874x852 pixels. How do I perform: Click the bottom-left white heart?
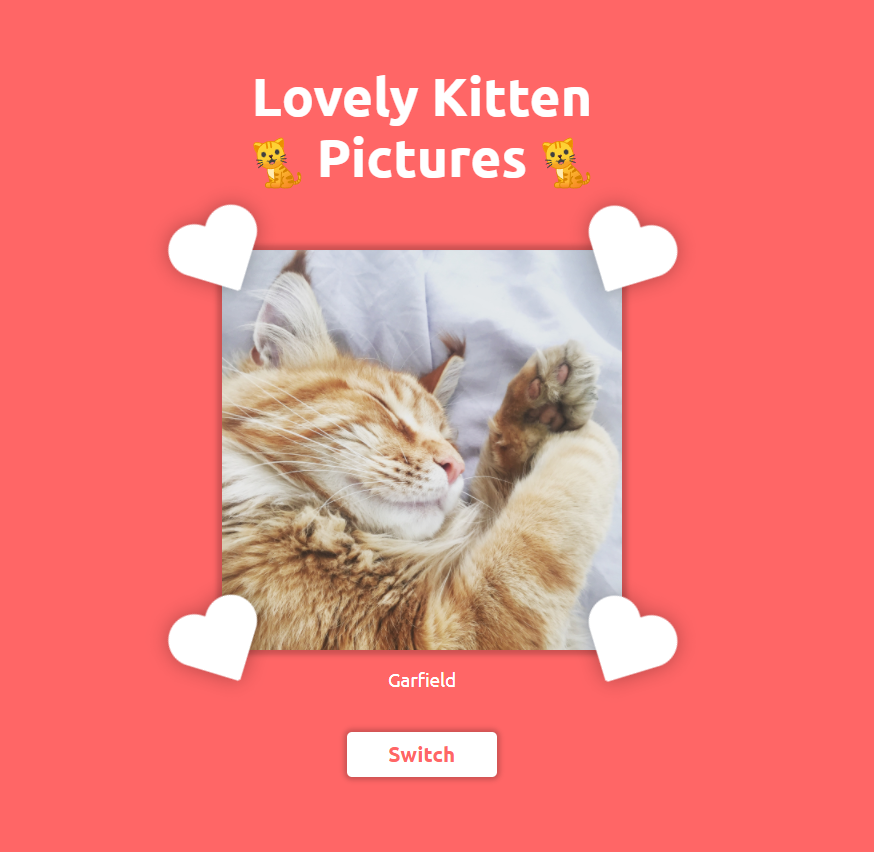tap(213, 637)
